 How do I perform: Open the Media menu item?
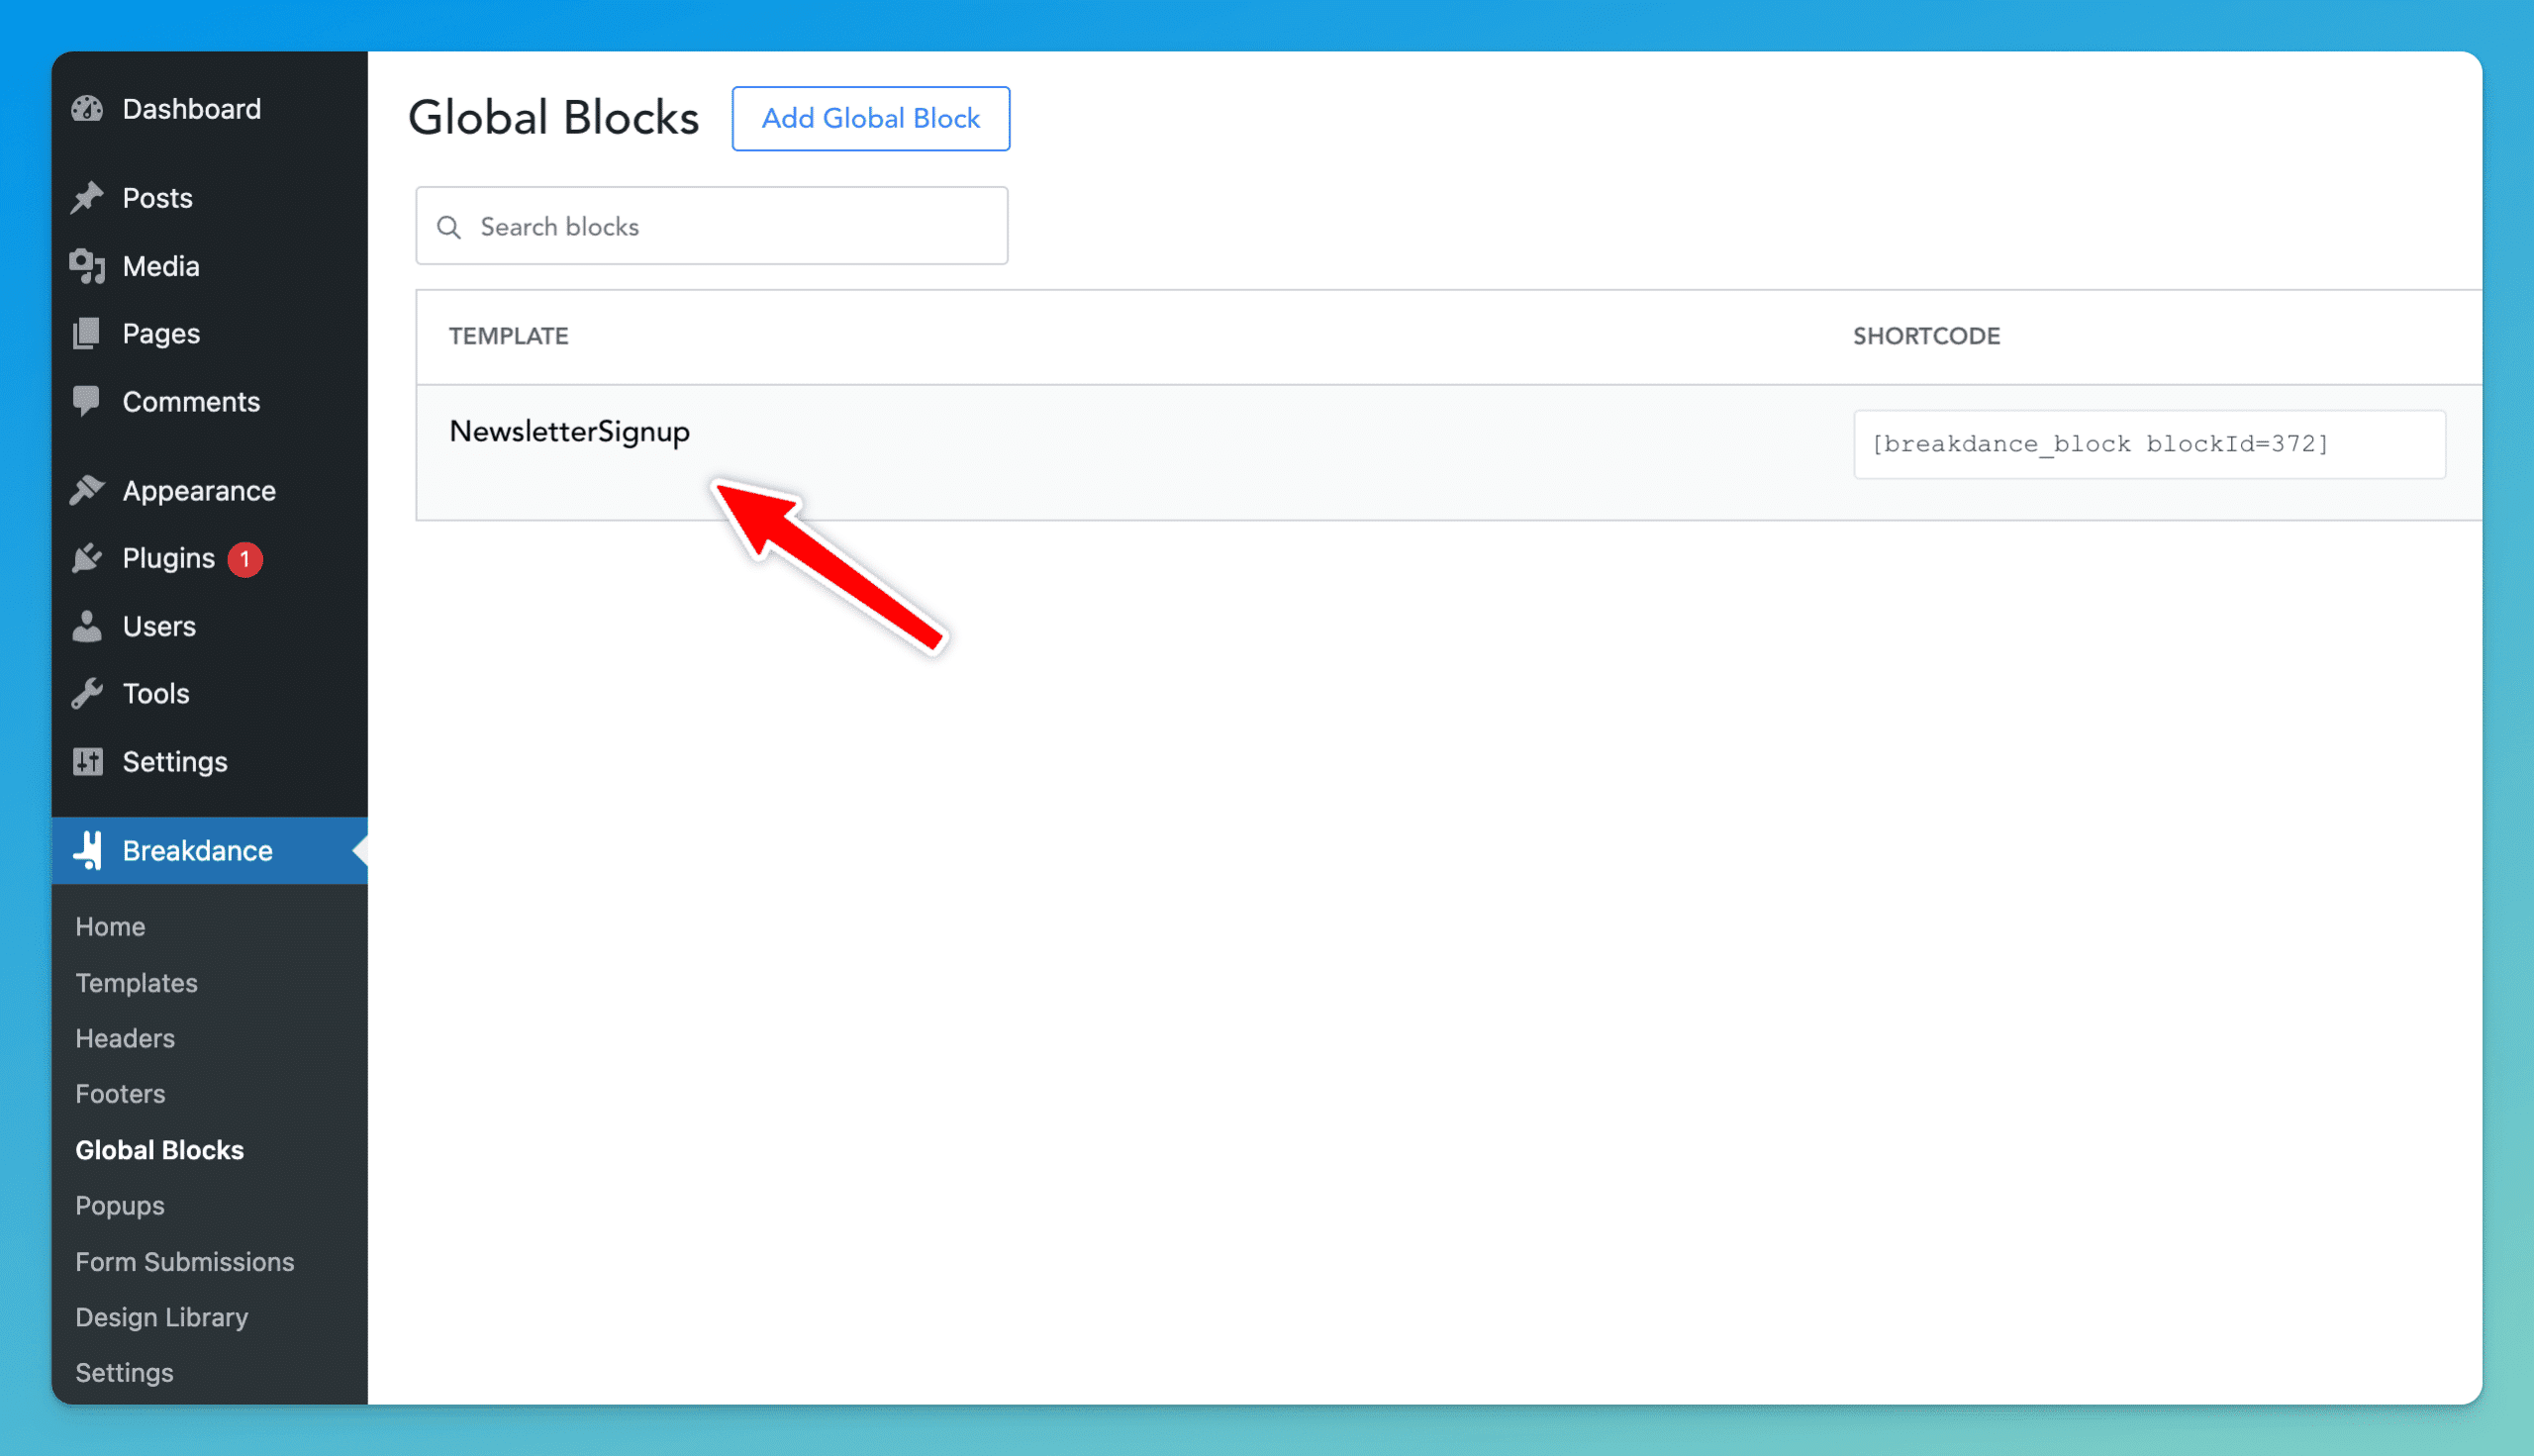(x=210, y=266)
